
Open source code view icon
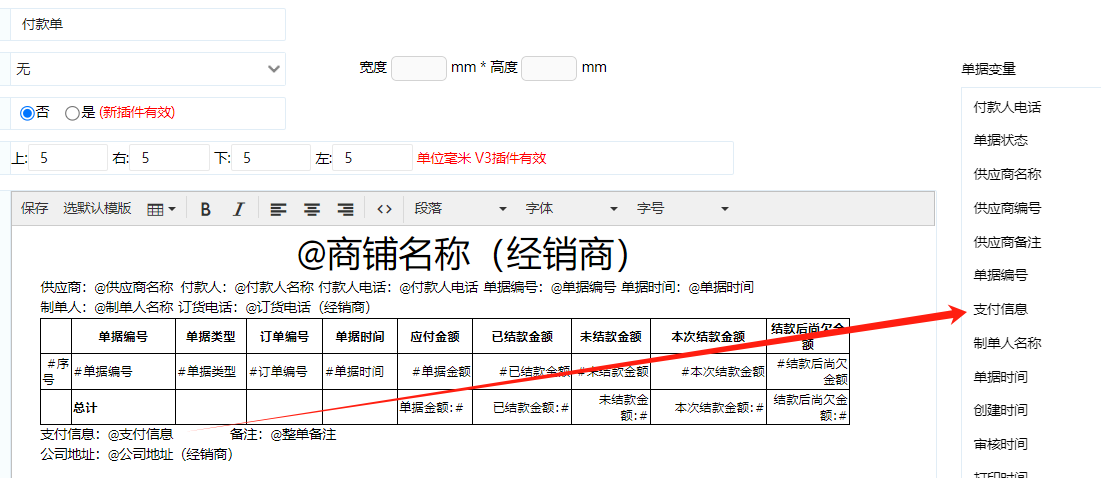tap(384, 209)
